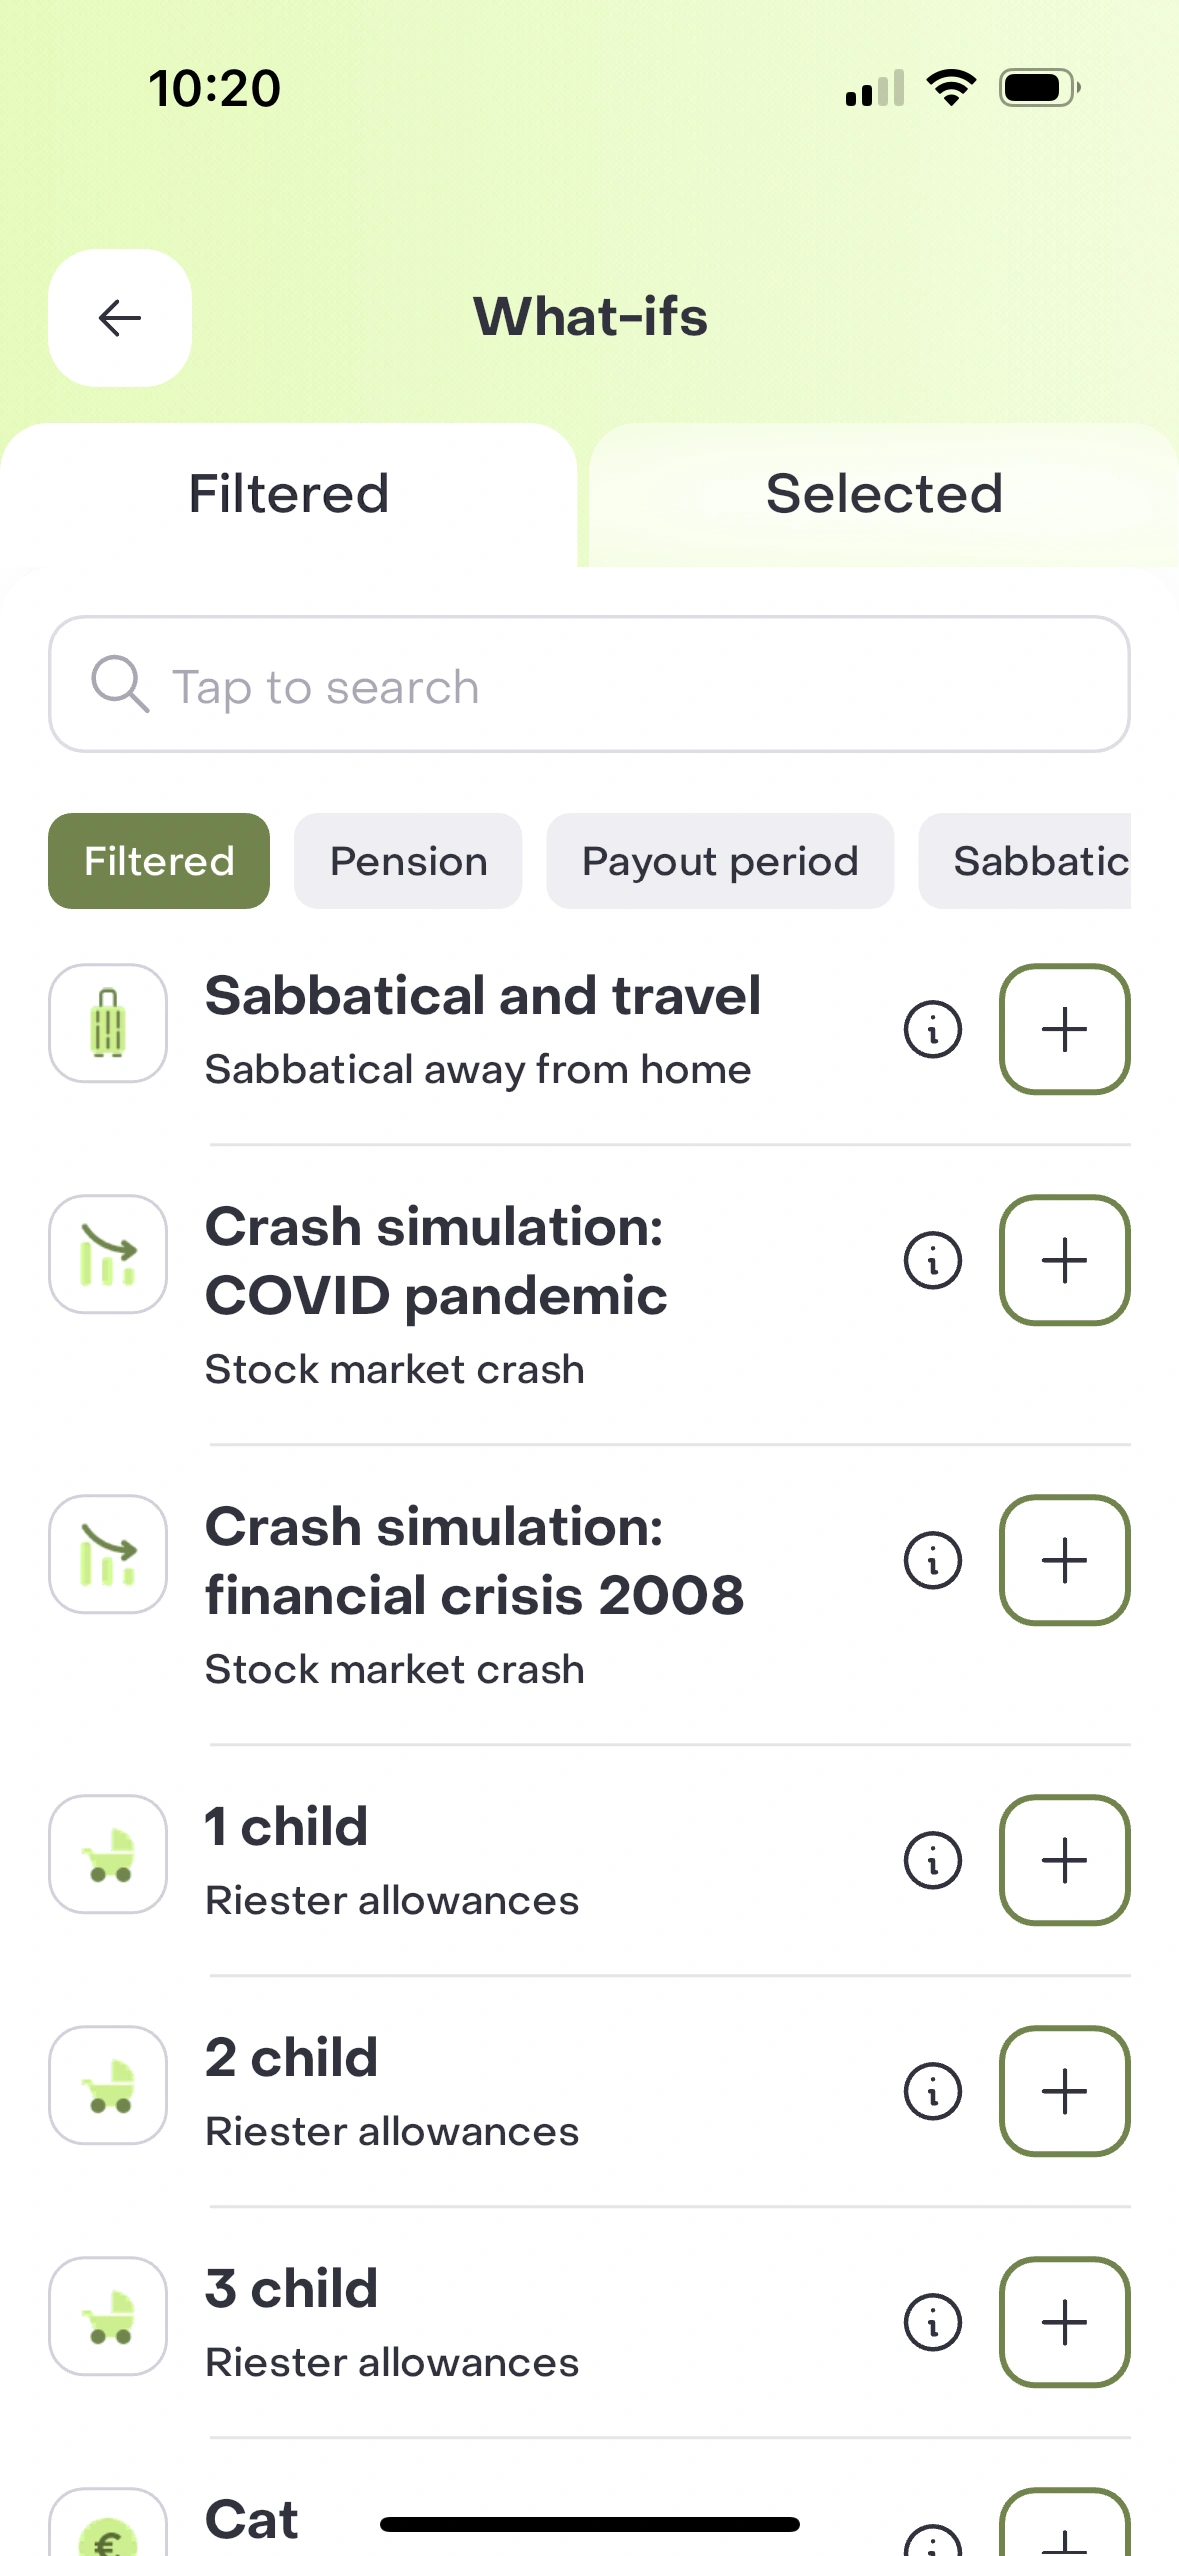Image resolution: width=1179 pixels, height=2556 pixels.
Task: Focus the Tap to search field
Action: (x=590, y=685)
